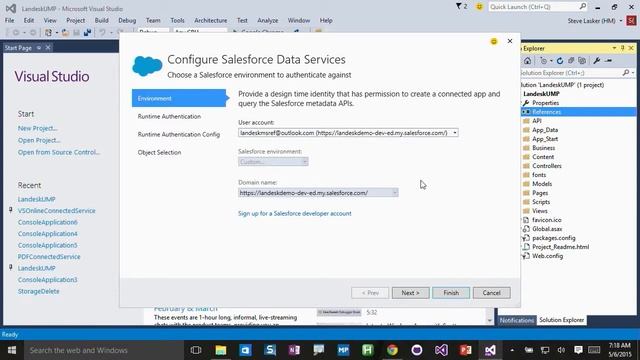
Task: Close the Configure Salesforce dialog
Action: [x=510, y=41]
